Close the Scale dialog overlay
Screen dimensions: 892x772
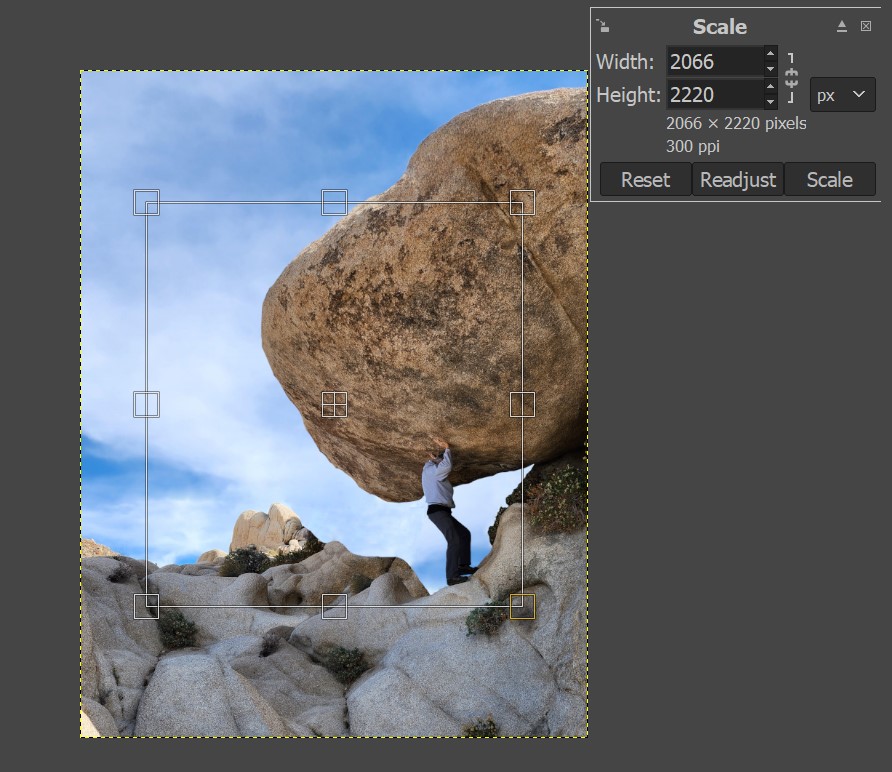coord(866,26)
